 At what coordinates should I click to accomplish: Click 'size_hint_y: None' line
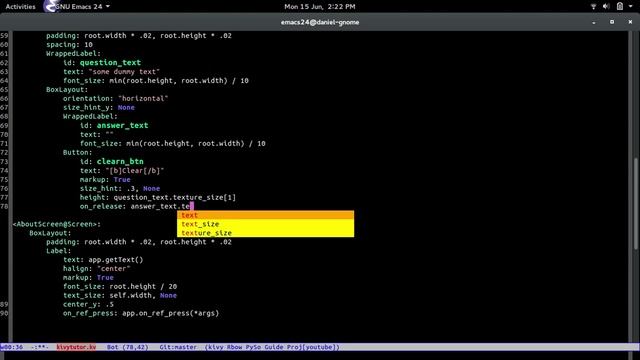point(99,107)
